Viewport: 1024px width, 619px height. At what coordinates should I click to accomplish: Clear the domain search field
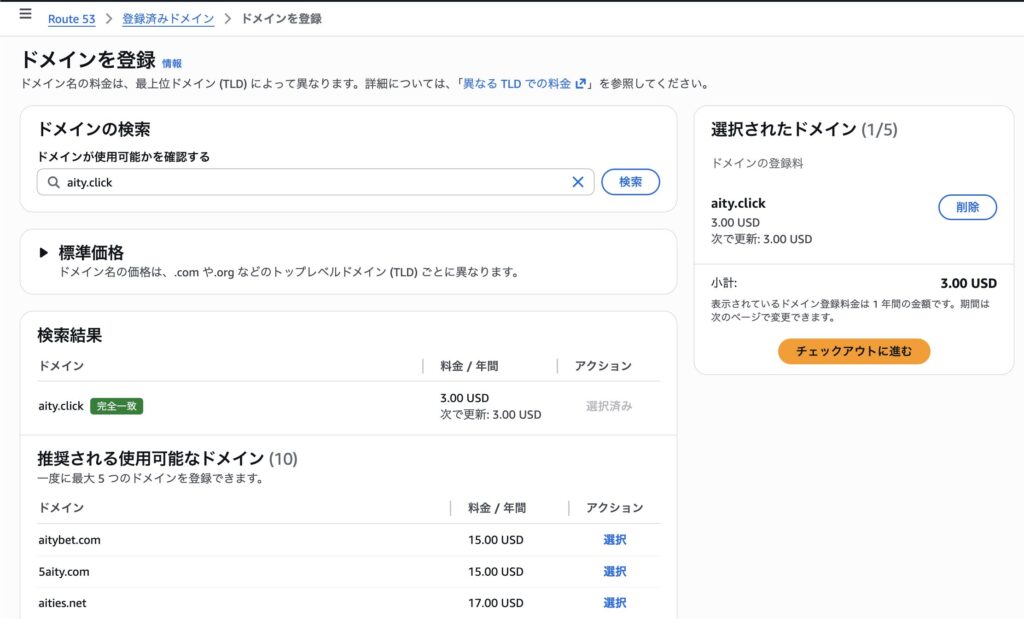[577, 182]
